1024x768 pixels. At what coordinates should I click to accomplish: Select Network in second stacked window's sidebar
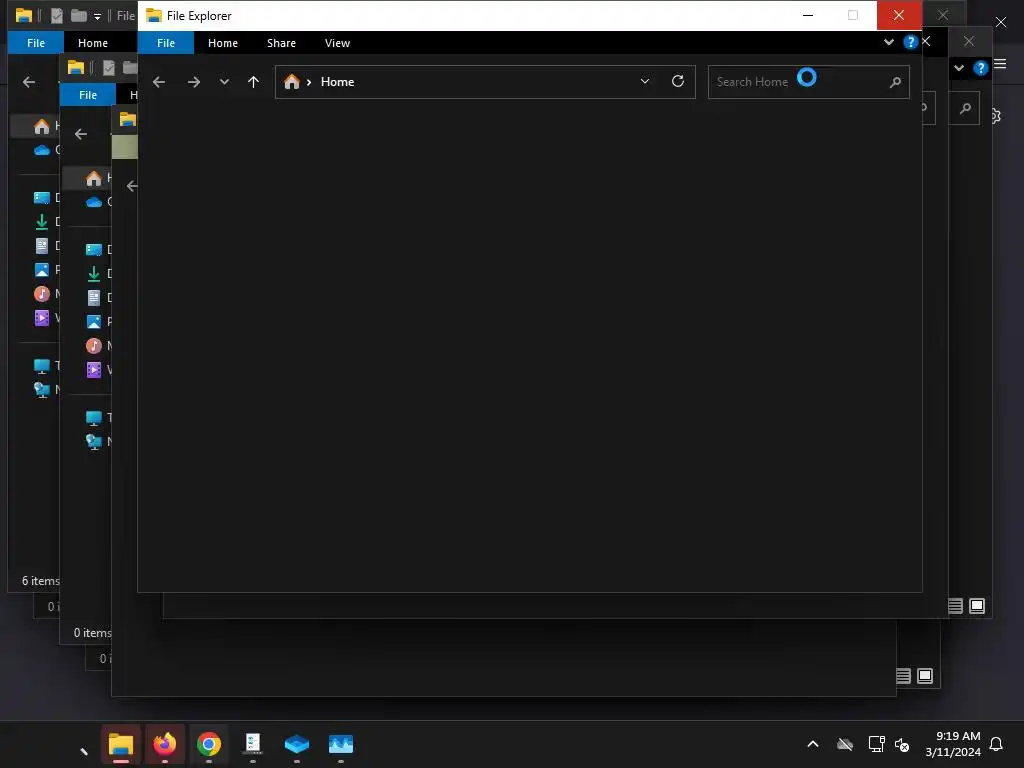[x=94, y=442]
